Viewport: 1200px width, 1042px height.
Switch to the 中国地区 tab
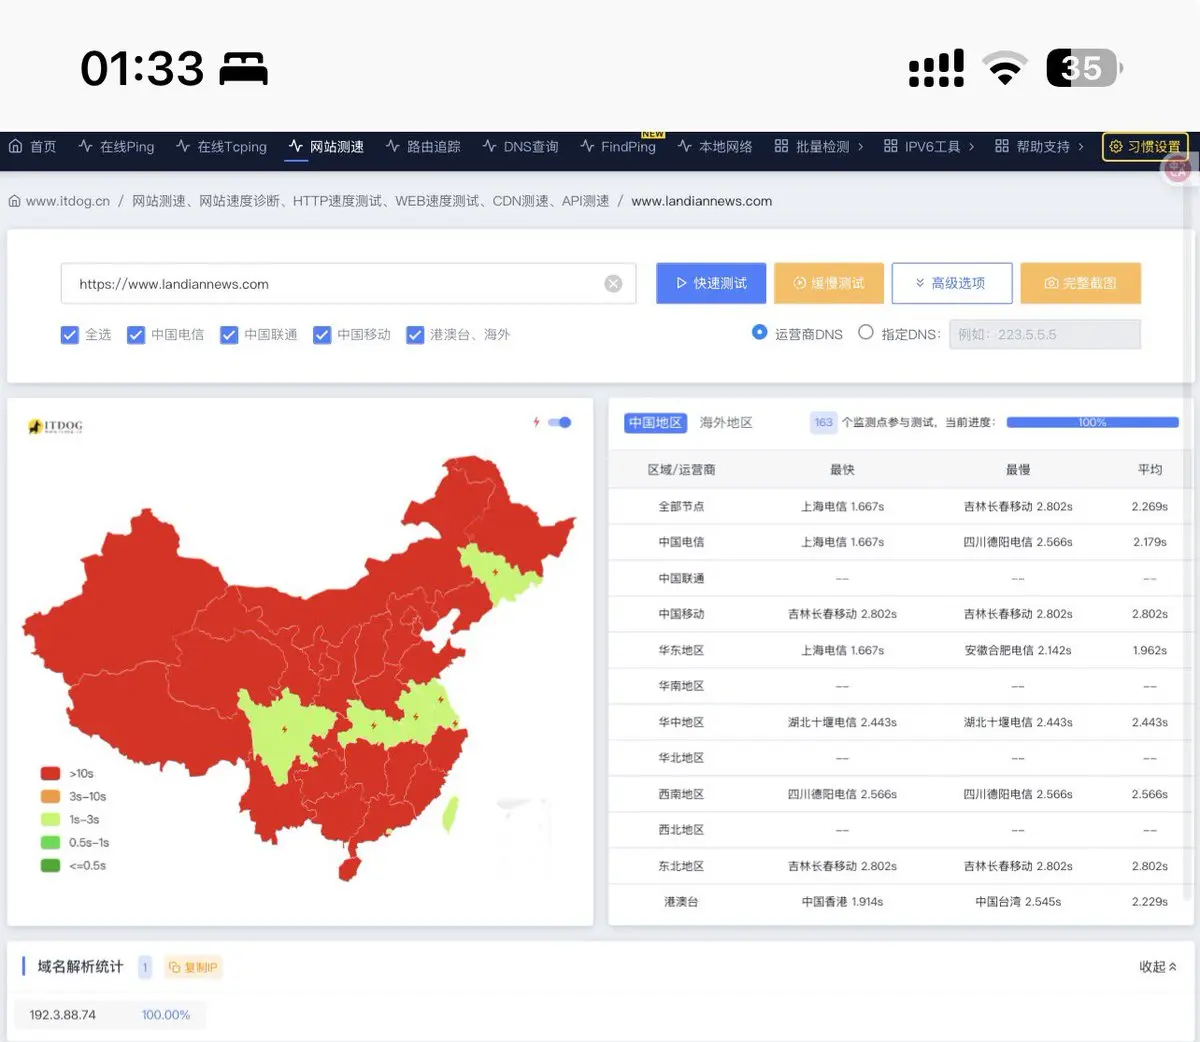(x=655, y=423)
